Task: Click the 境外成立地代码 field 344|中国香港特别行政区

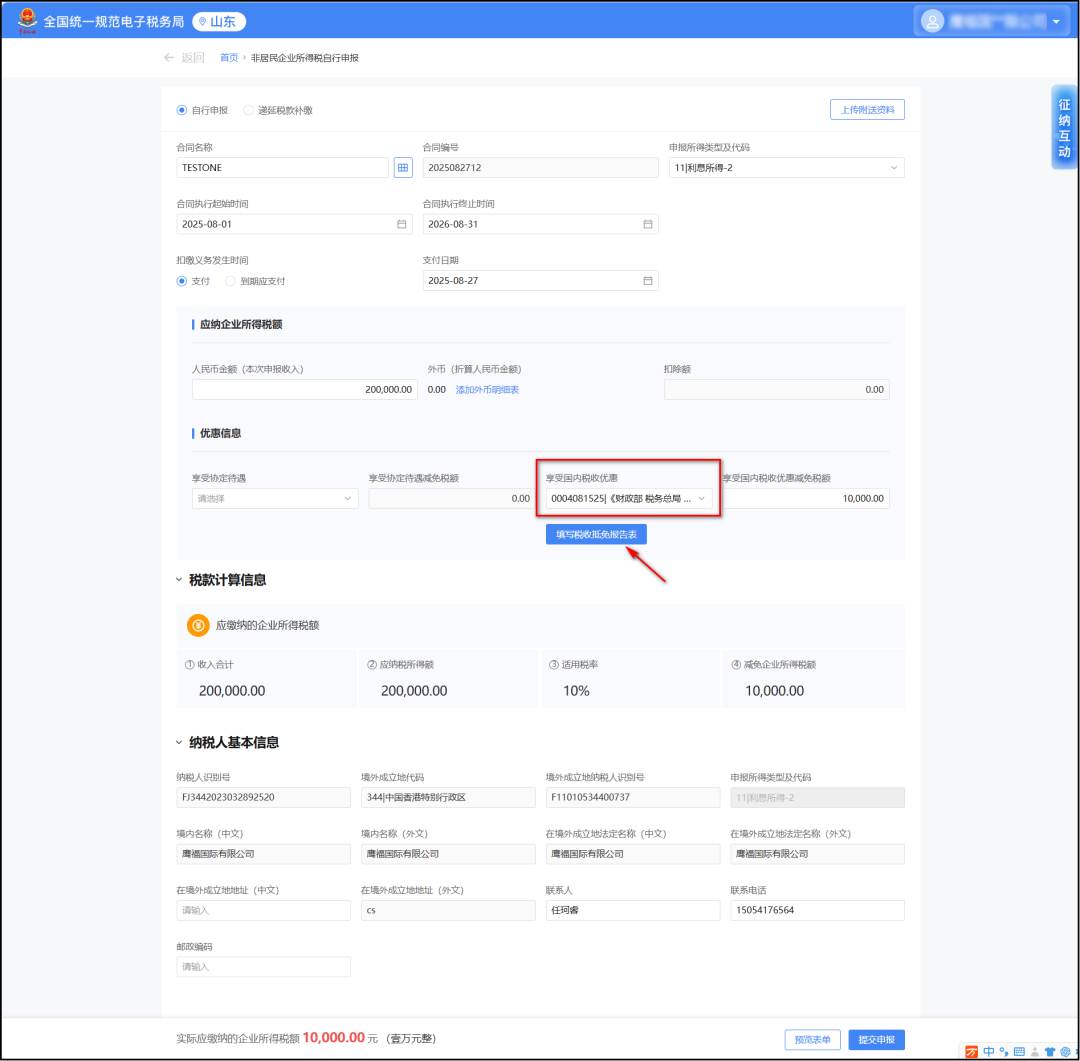Action: tap(448, 797)
